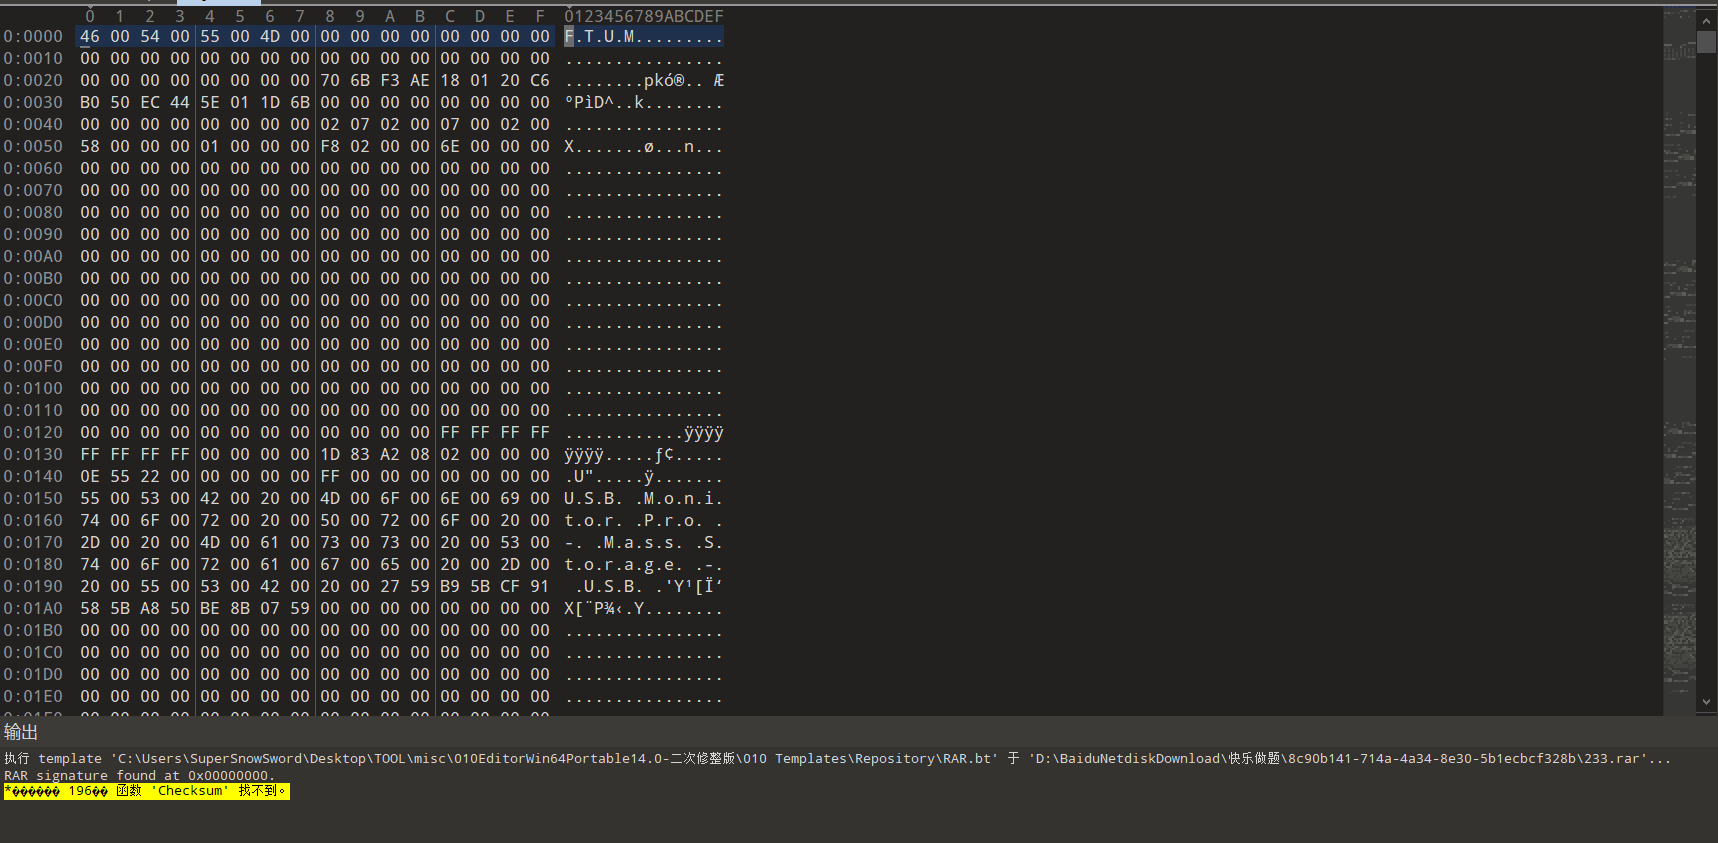This screenshot has width=1718, height=843.
Task: Click byte CF in row 0:0190
Action: pos(510,586)
